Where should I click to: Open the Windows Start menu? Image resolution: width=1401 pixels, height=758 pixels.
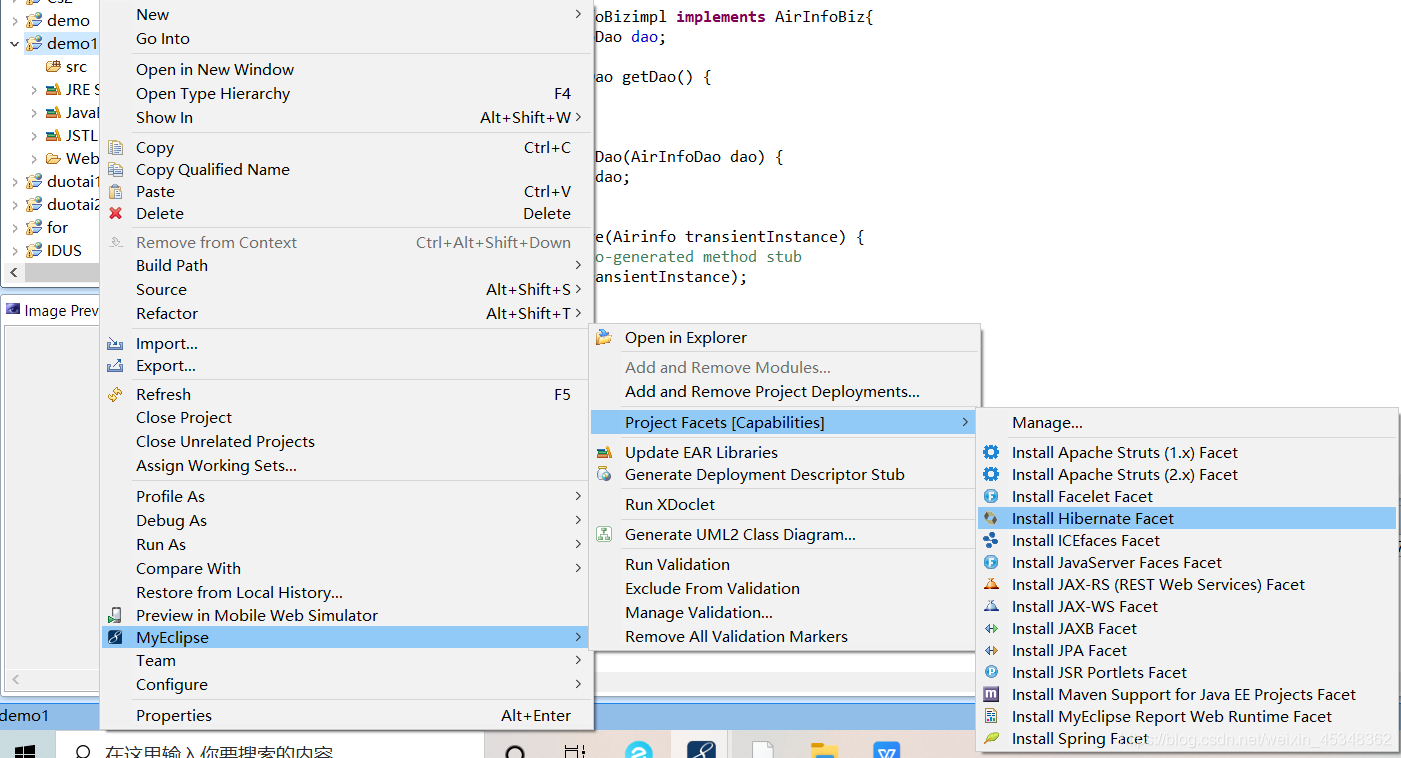click(x=23, y=750)
